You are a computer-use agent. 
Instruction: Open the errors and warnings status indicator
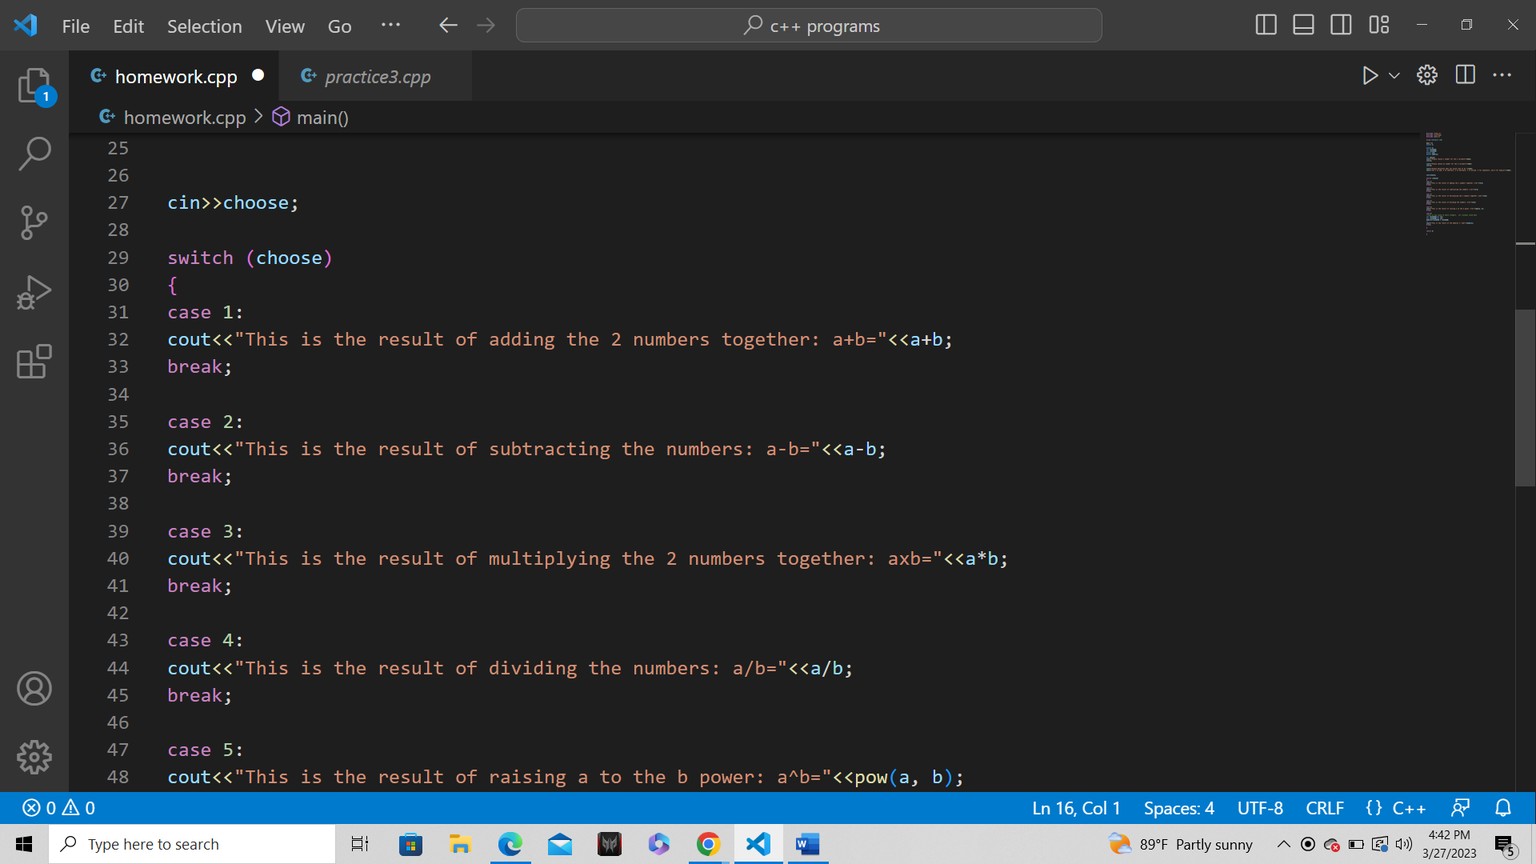click(x=59, y=808)
